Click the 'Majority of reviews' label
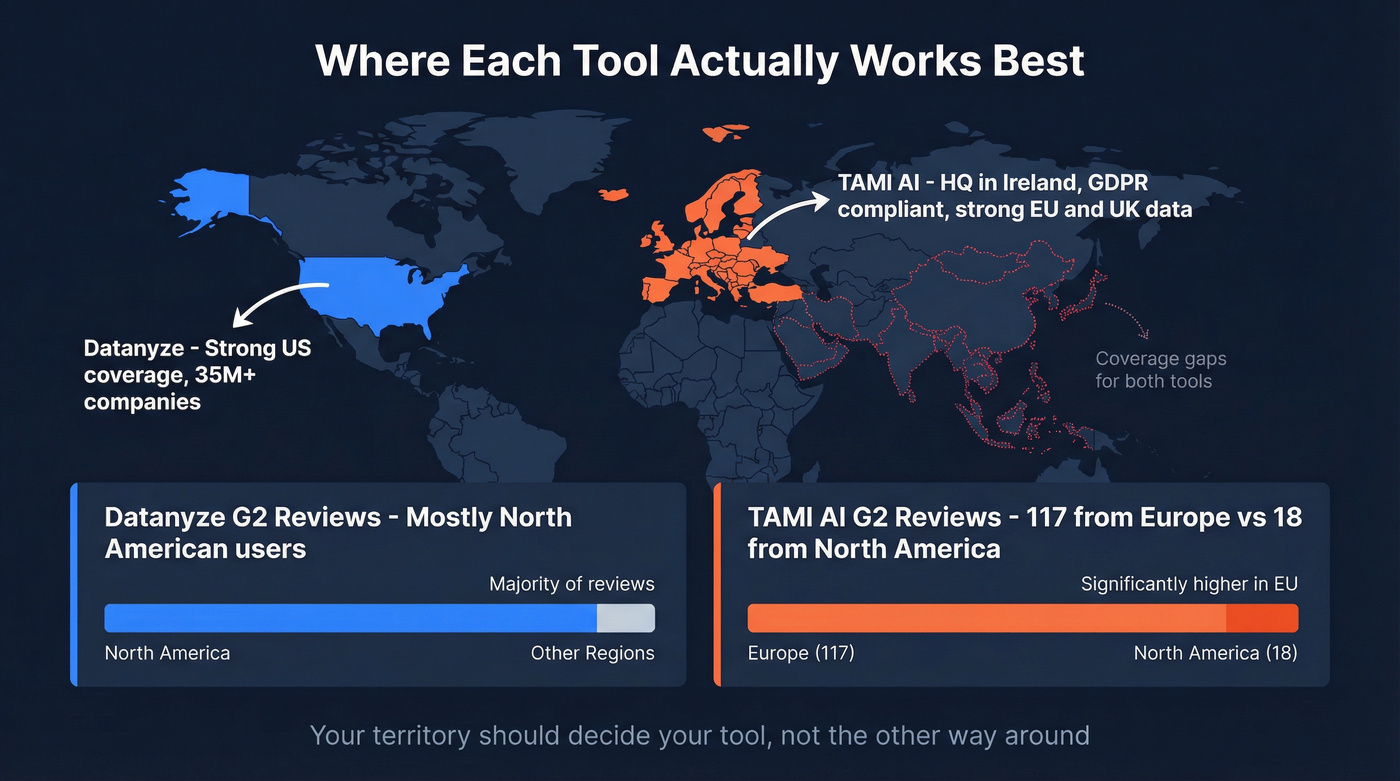 point(571,584)
